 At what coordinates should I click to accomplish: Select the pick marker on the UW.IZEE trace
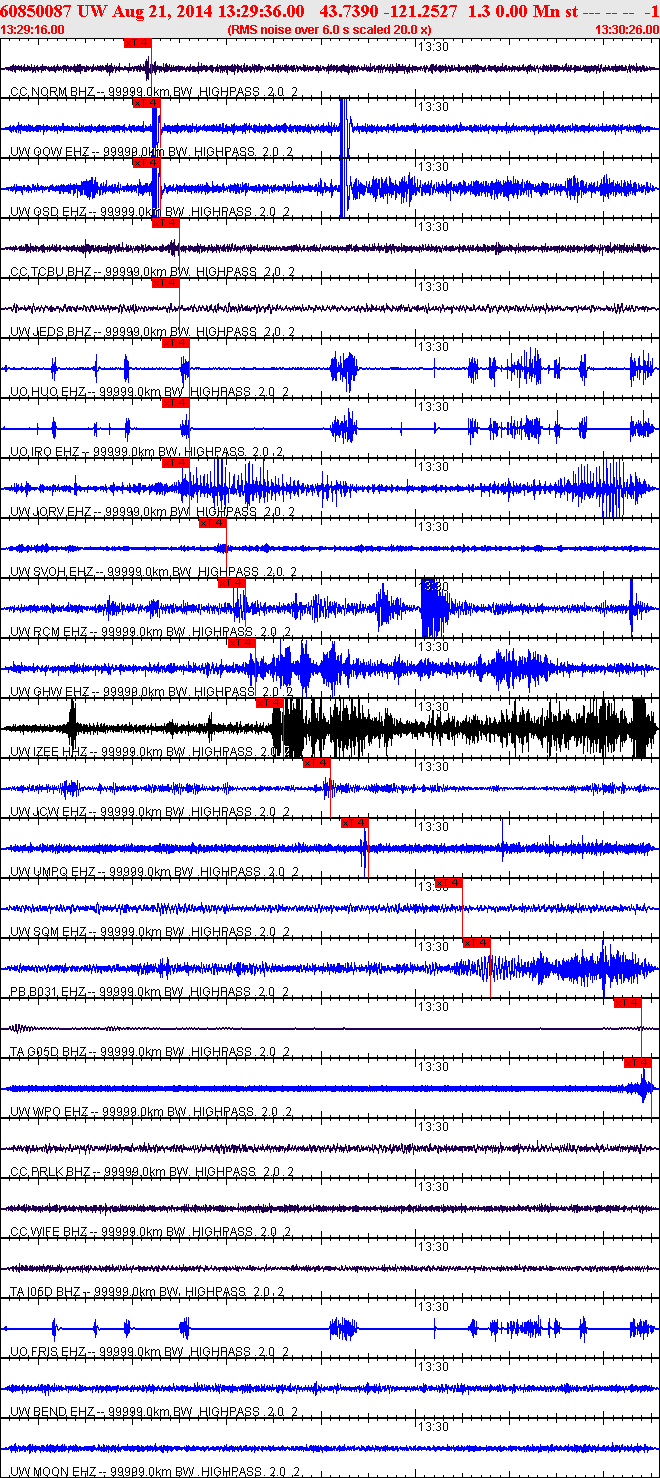(271, 703)
